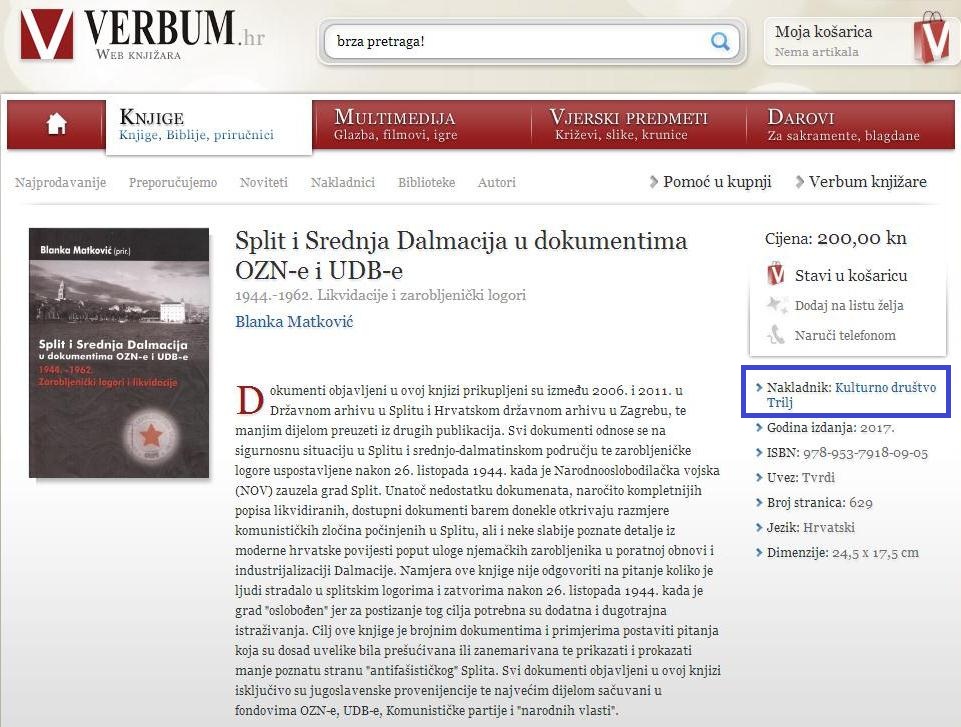The height and width of the screenshot is (727, 961).
Task: Open the Najprodavanije submenu item
Action: point(60,183)
